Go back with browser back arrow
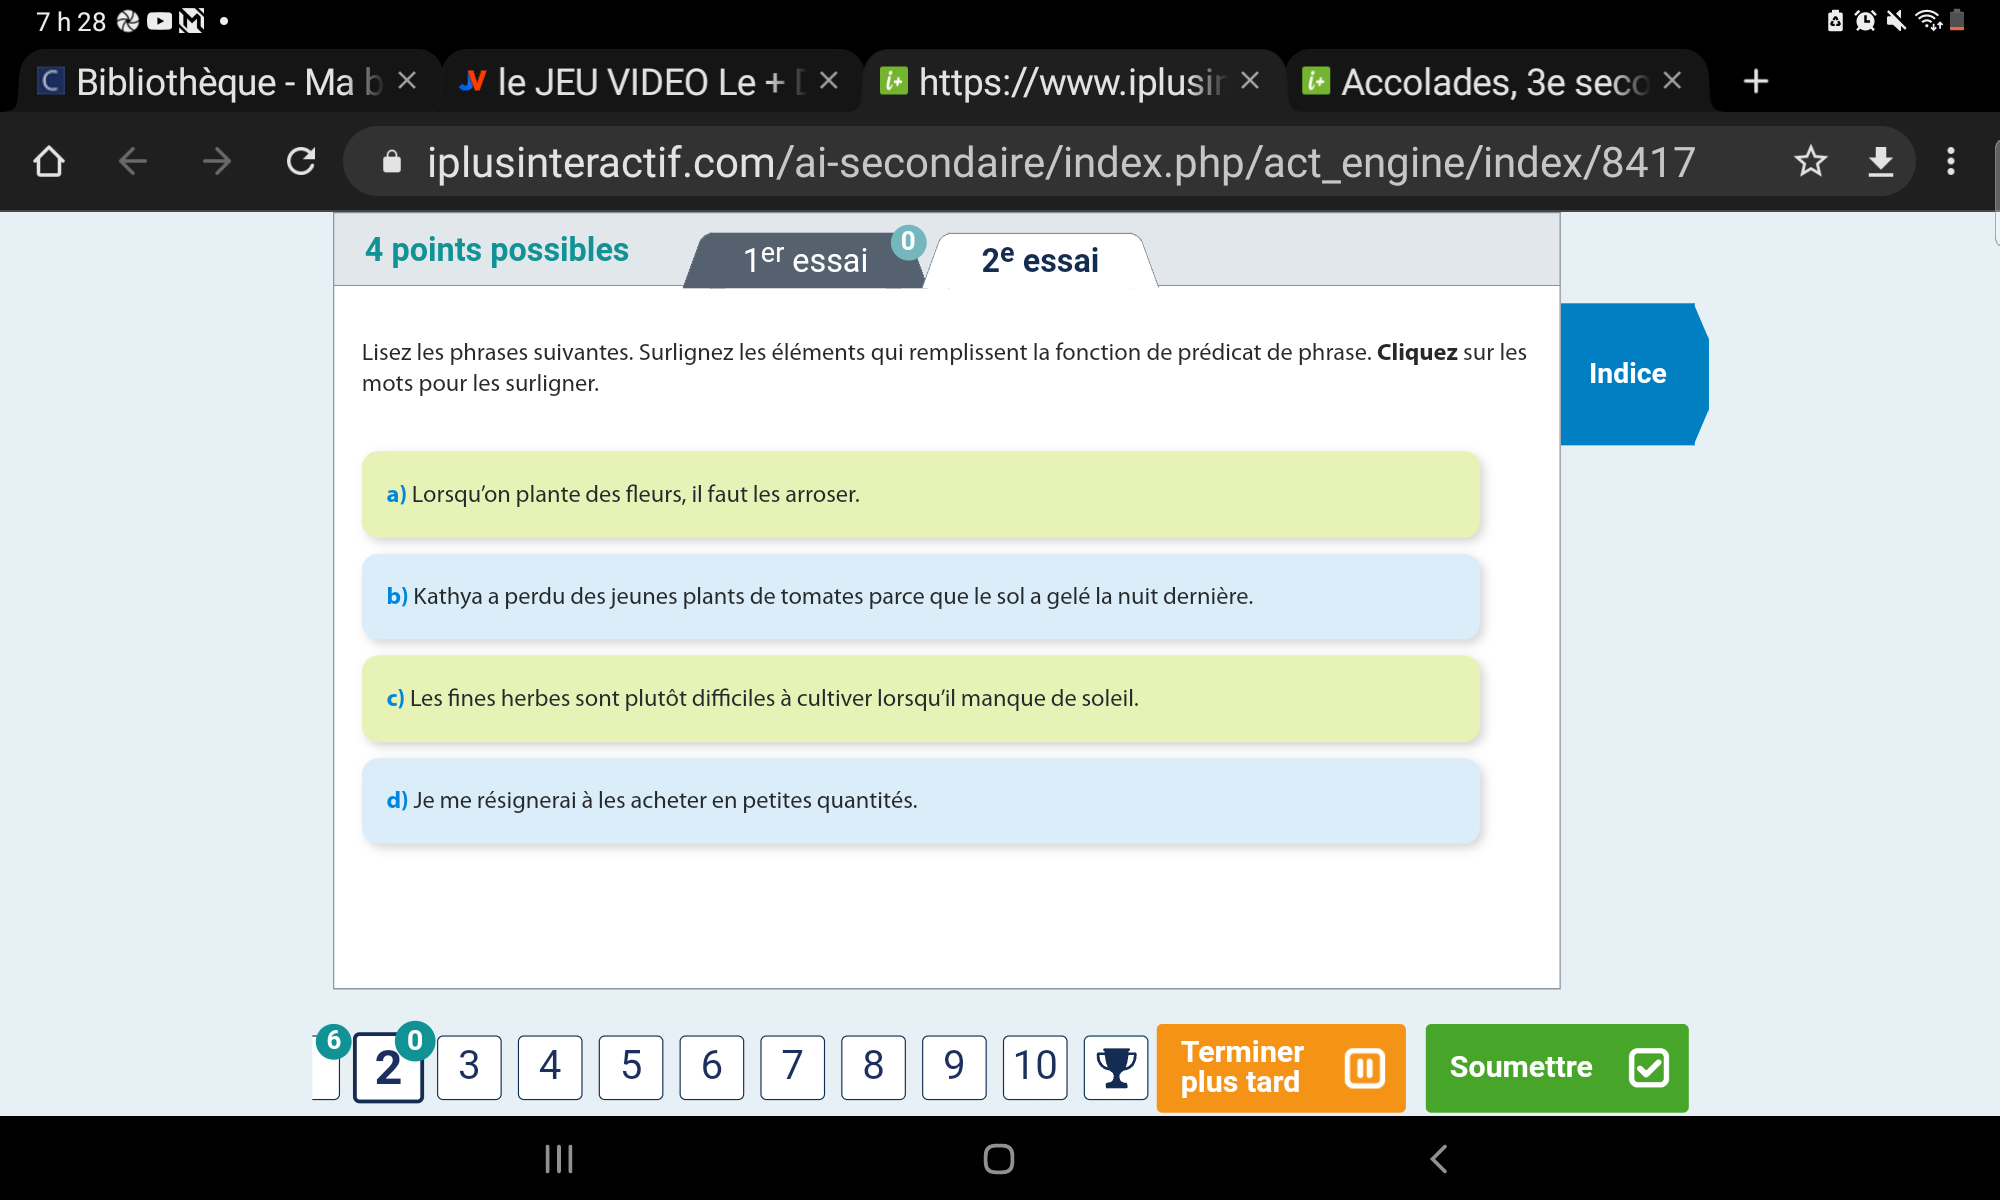 [133, 161]
